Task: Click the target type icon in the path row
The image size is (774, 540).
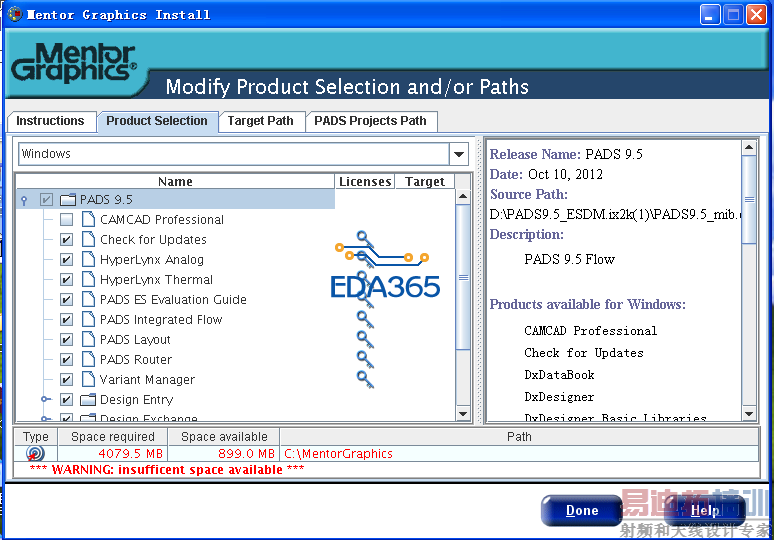Action: coord(35,453)
